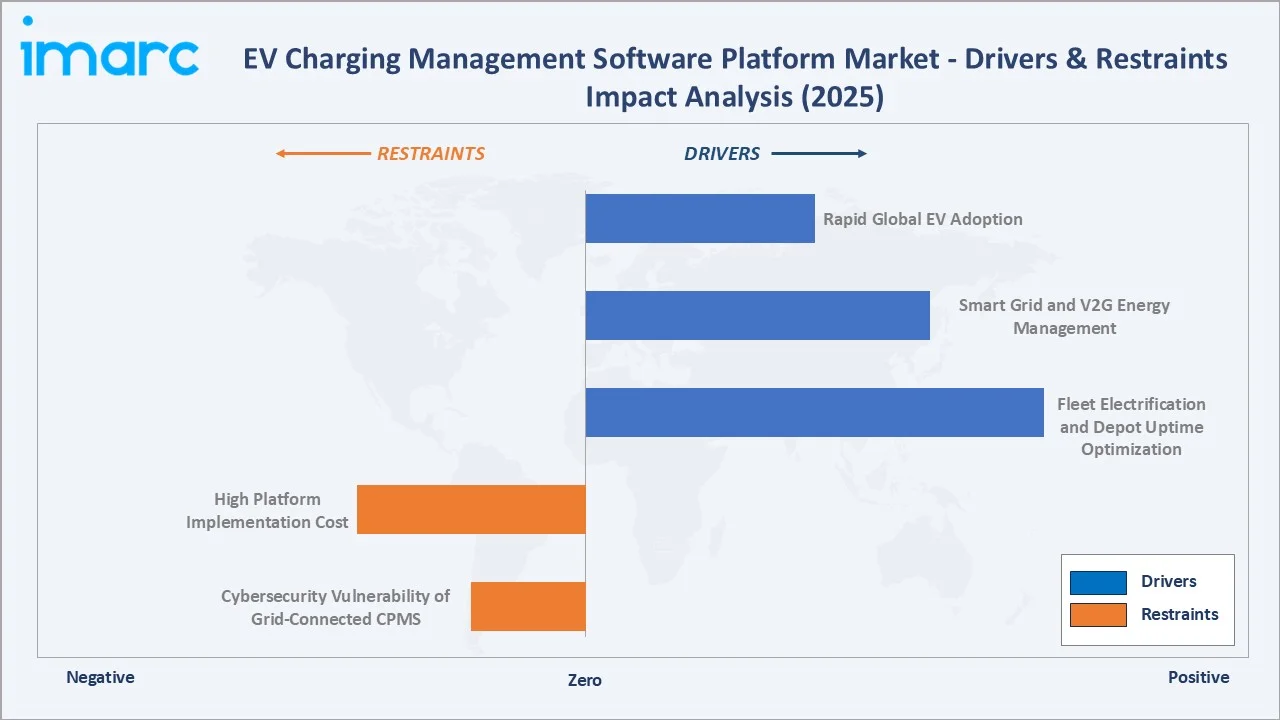Click 'Smart Grid and V2G Energy Management' label
Image resolution: width=1280 pixels, height=720 pixels.
[1064, 316]
